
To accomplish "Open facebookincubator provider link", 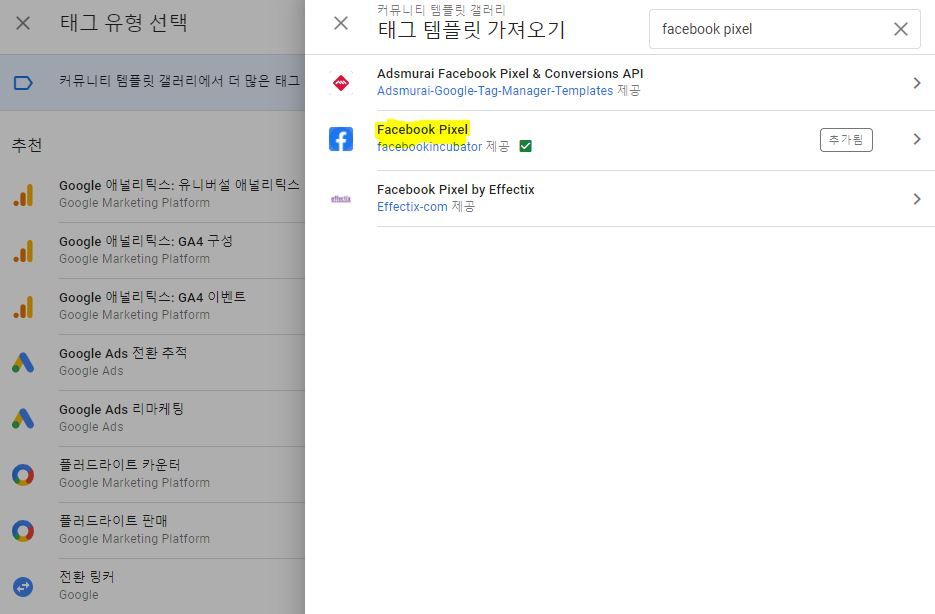I will 429,147.
